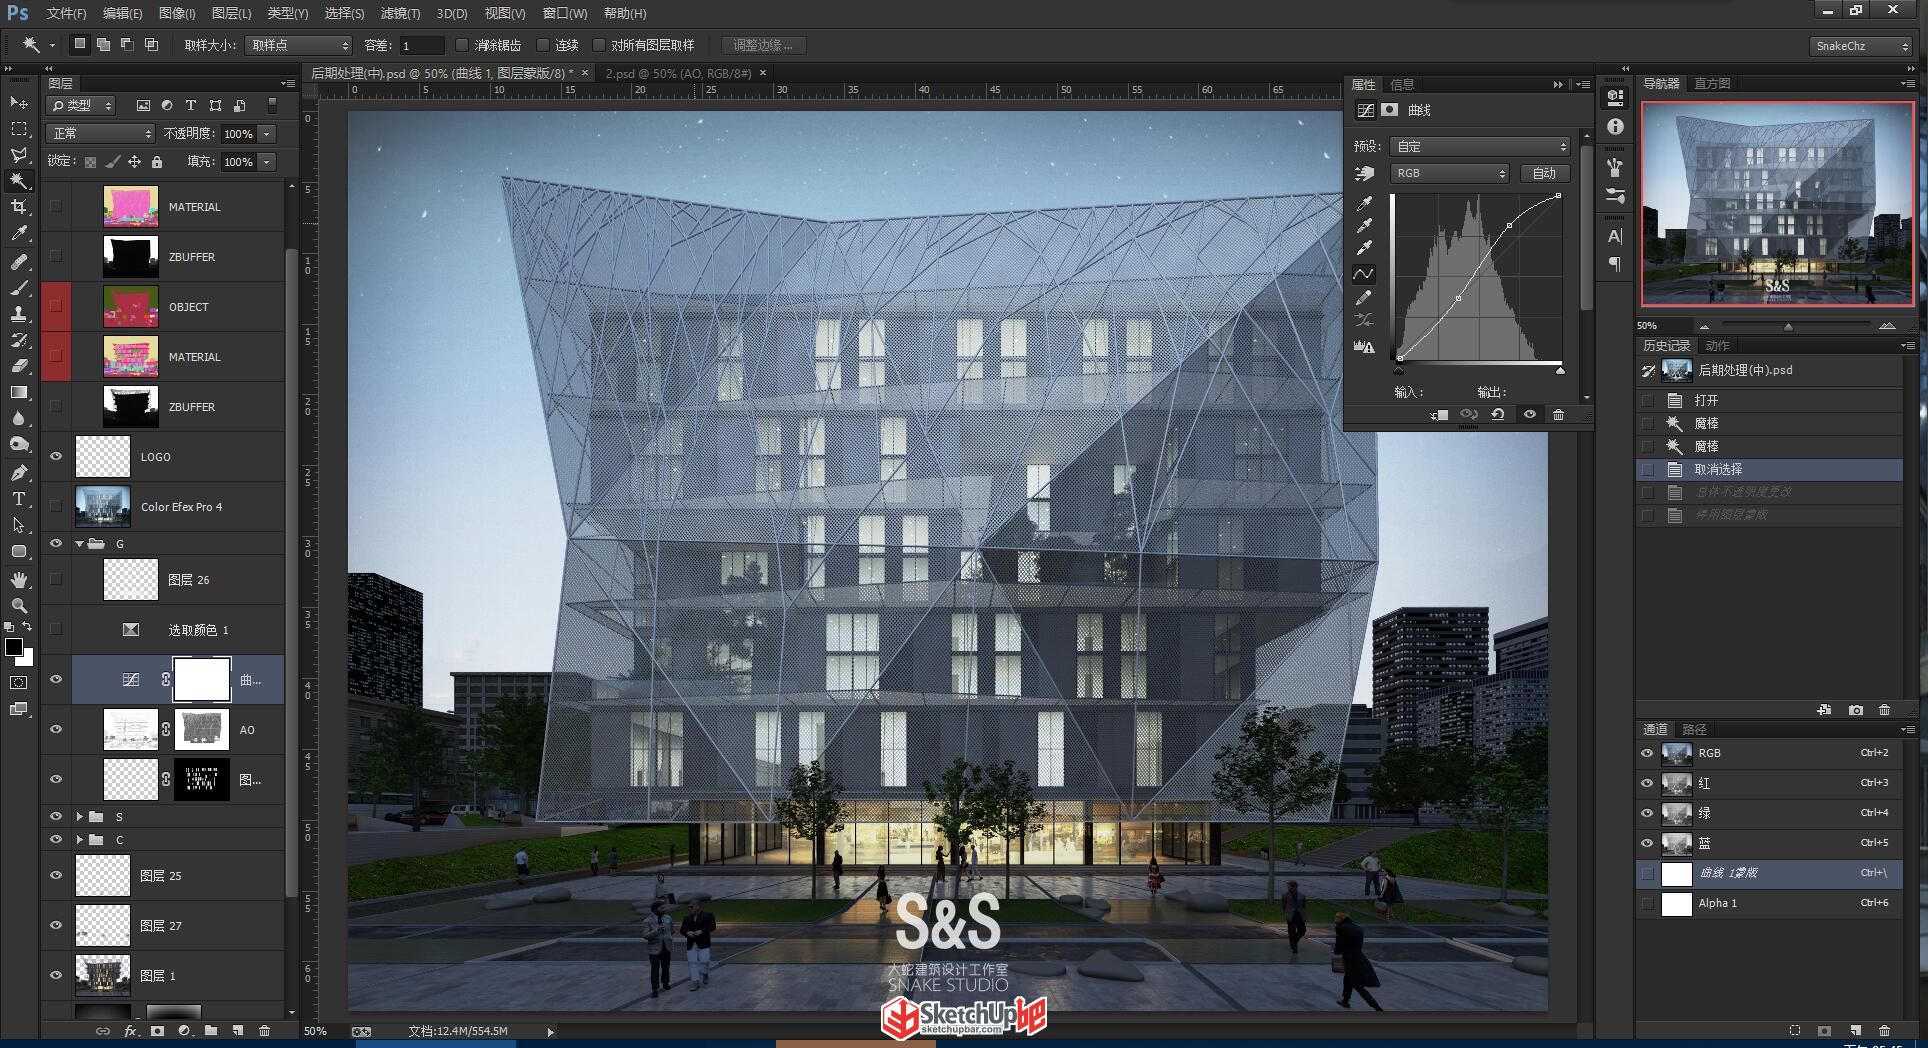Image resolution: width=1928 pixels, height=1048 pixels.
Task: Switch to the 路径 paths tab
Action: tap(1694, 729)
